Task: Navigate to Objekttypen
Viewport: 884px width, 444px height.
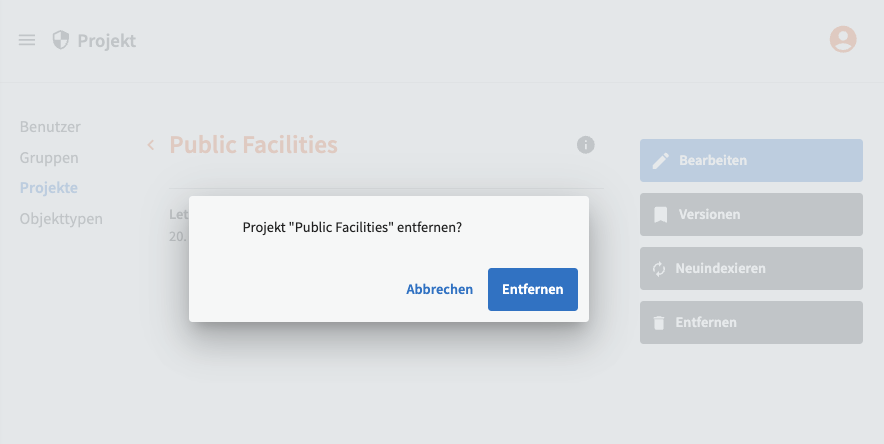Action: 61,218
